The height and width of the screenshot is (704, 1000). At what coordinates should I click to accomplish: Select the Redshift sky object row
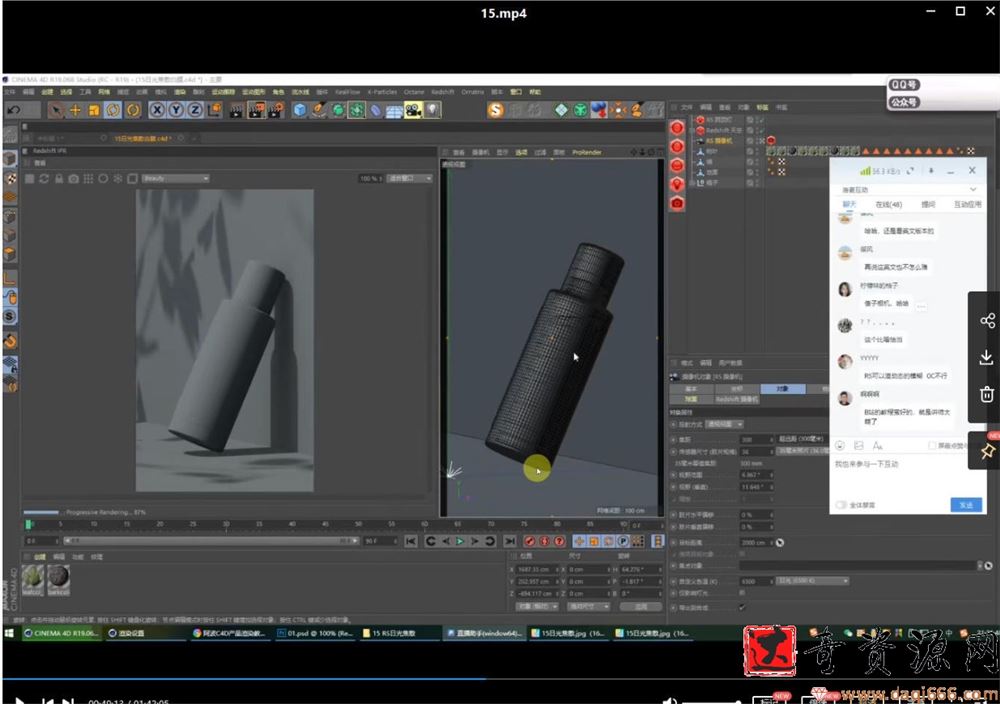coord(723,130)
